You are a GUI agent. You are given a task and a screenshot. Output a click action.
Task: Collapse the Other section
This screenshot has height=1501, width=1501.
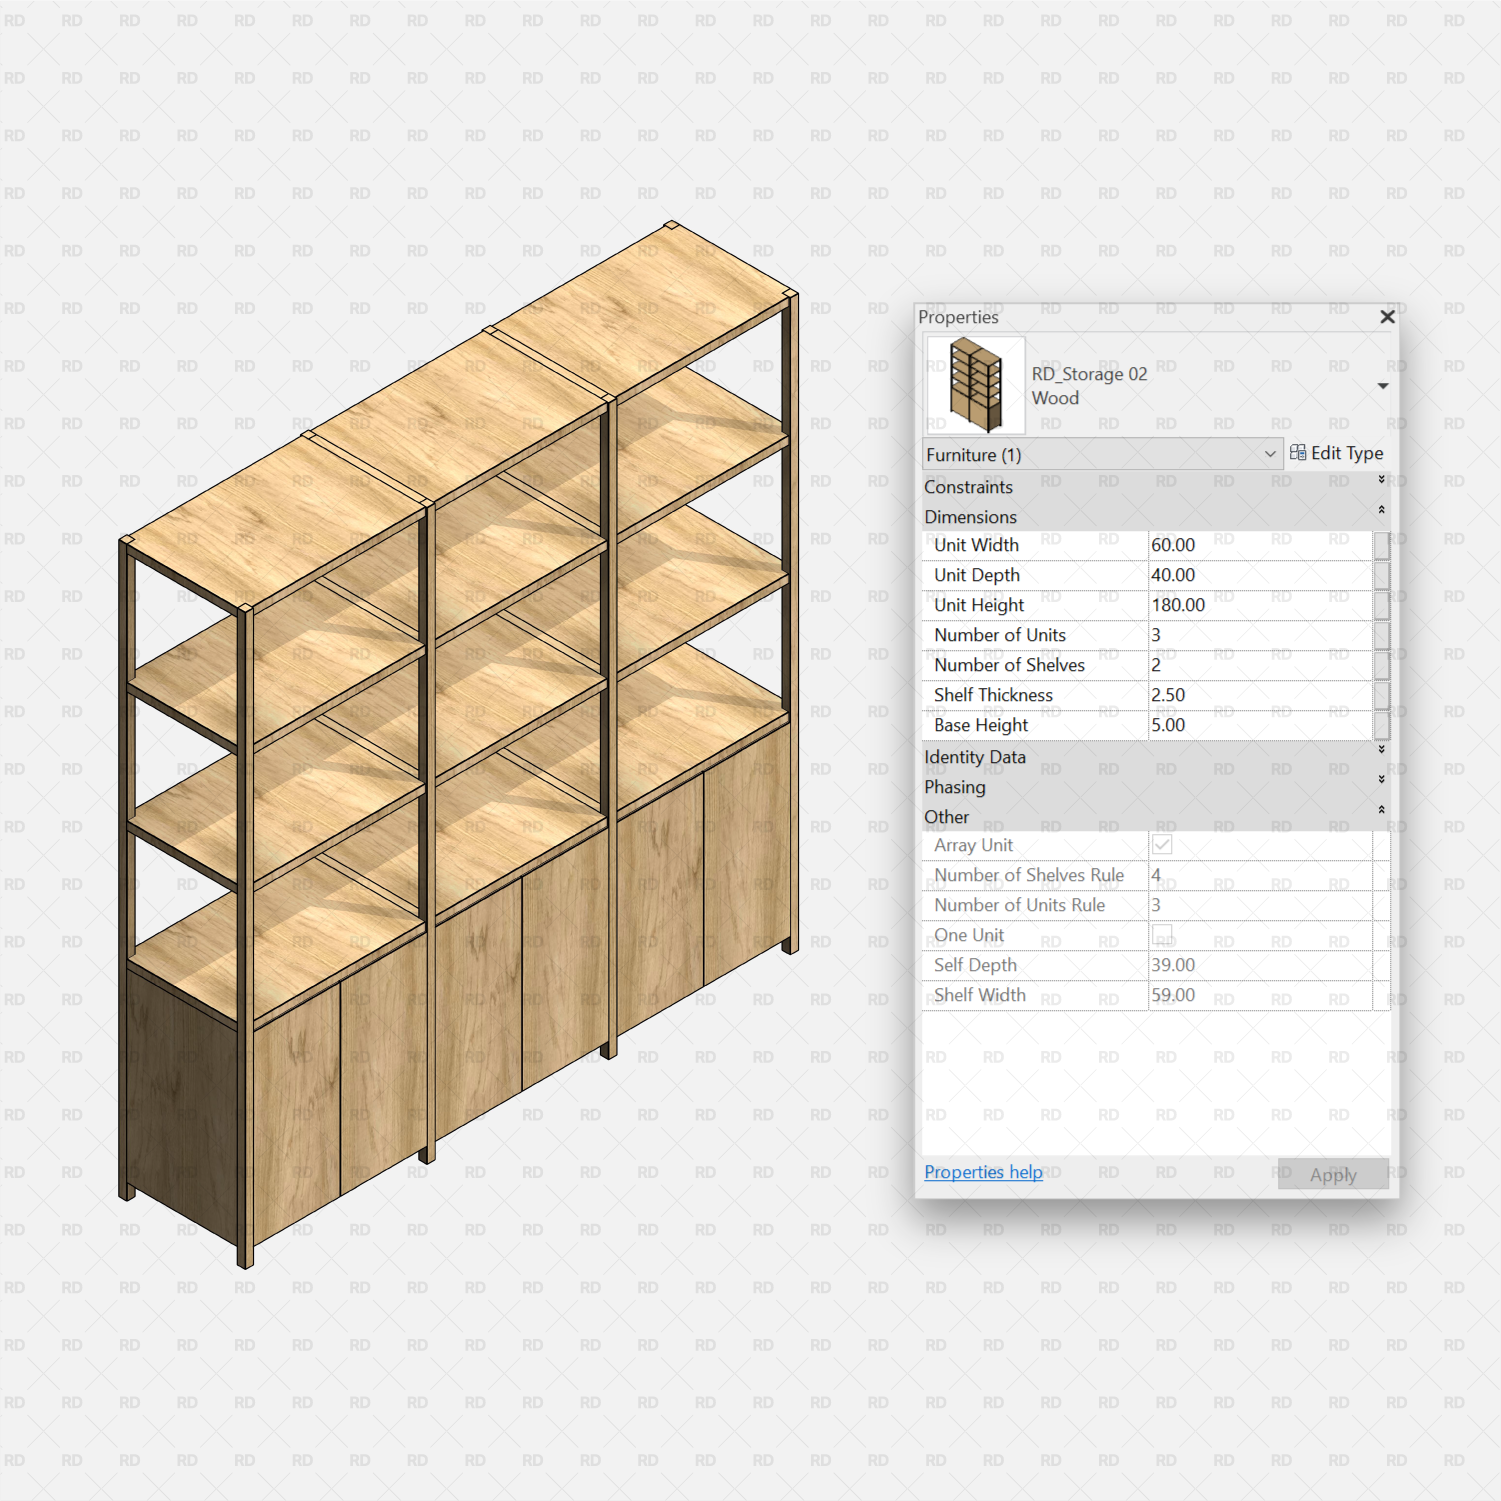coord(1381,811)
